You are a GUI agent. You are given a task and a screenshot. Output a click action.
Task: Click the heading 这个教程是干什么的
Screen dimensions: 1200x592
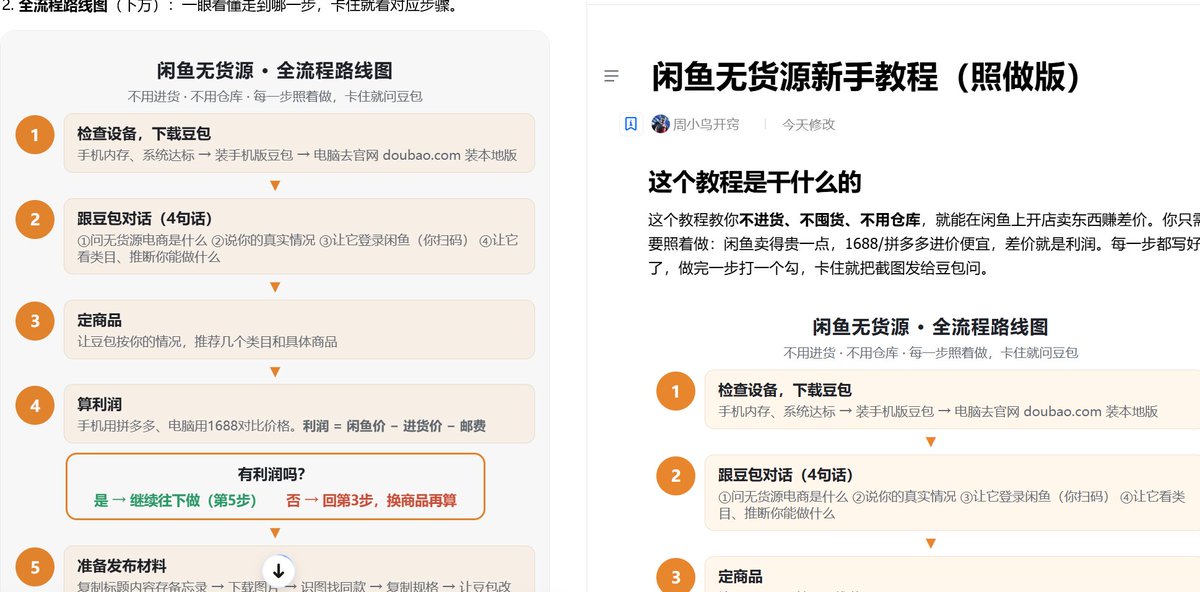click(754, 182)
